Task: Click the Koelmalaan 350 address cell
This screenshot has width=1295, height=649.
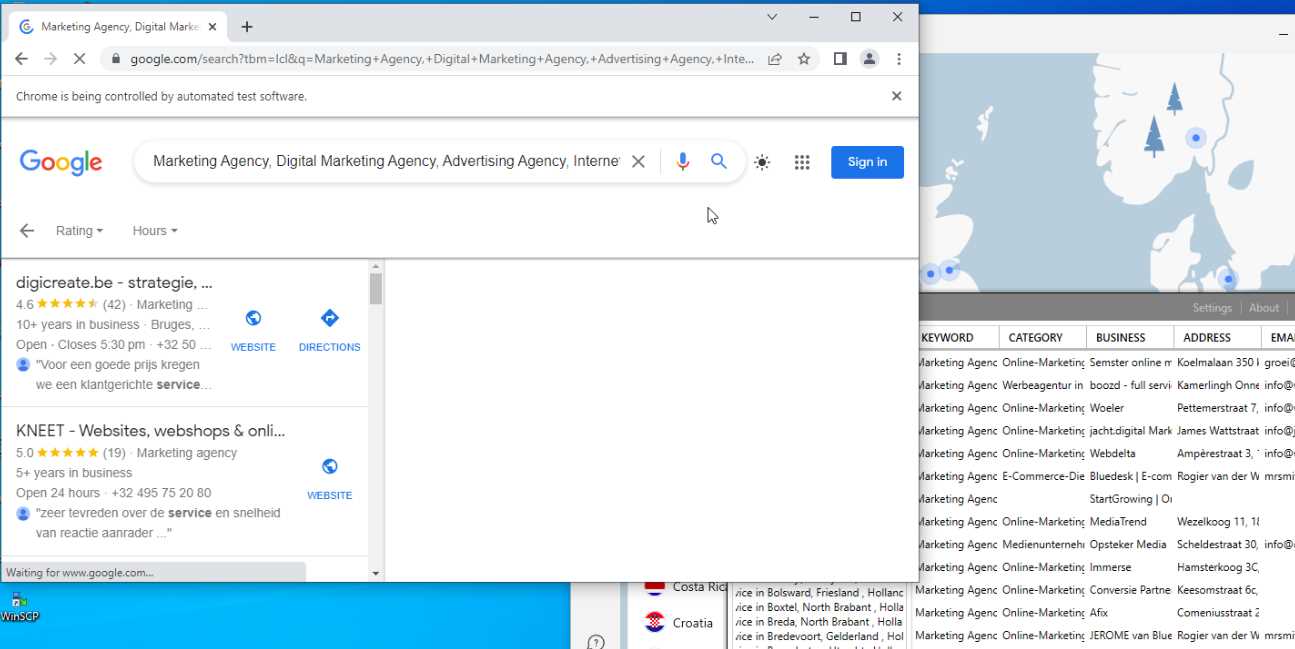Action: pos(1217,363)
